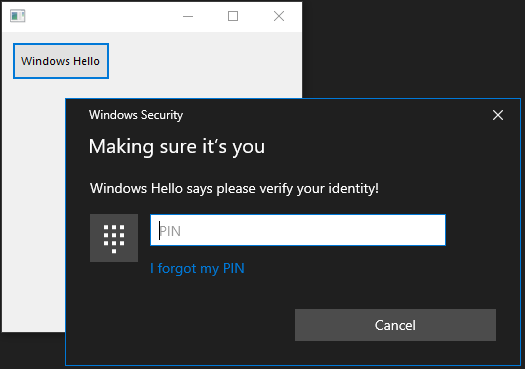
Task: Click the blank dialog area under the forgot PIN link
Action: click(198, 290)
